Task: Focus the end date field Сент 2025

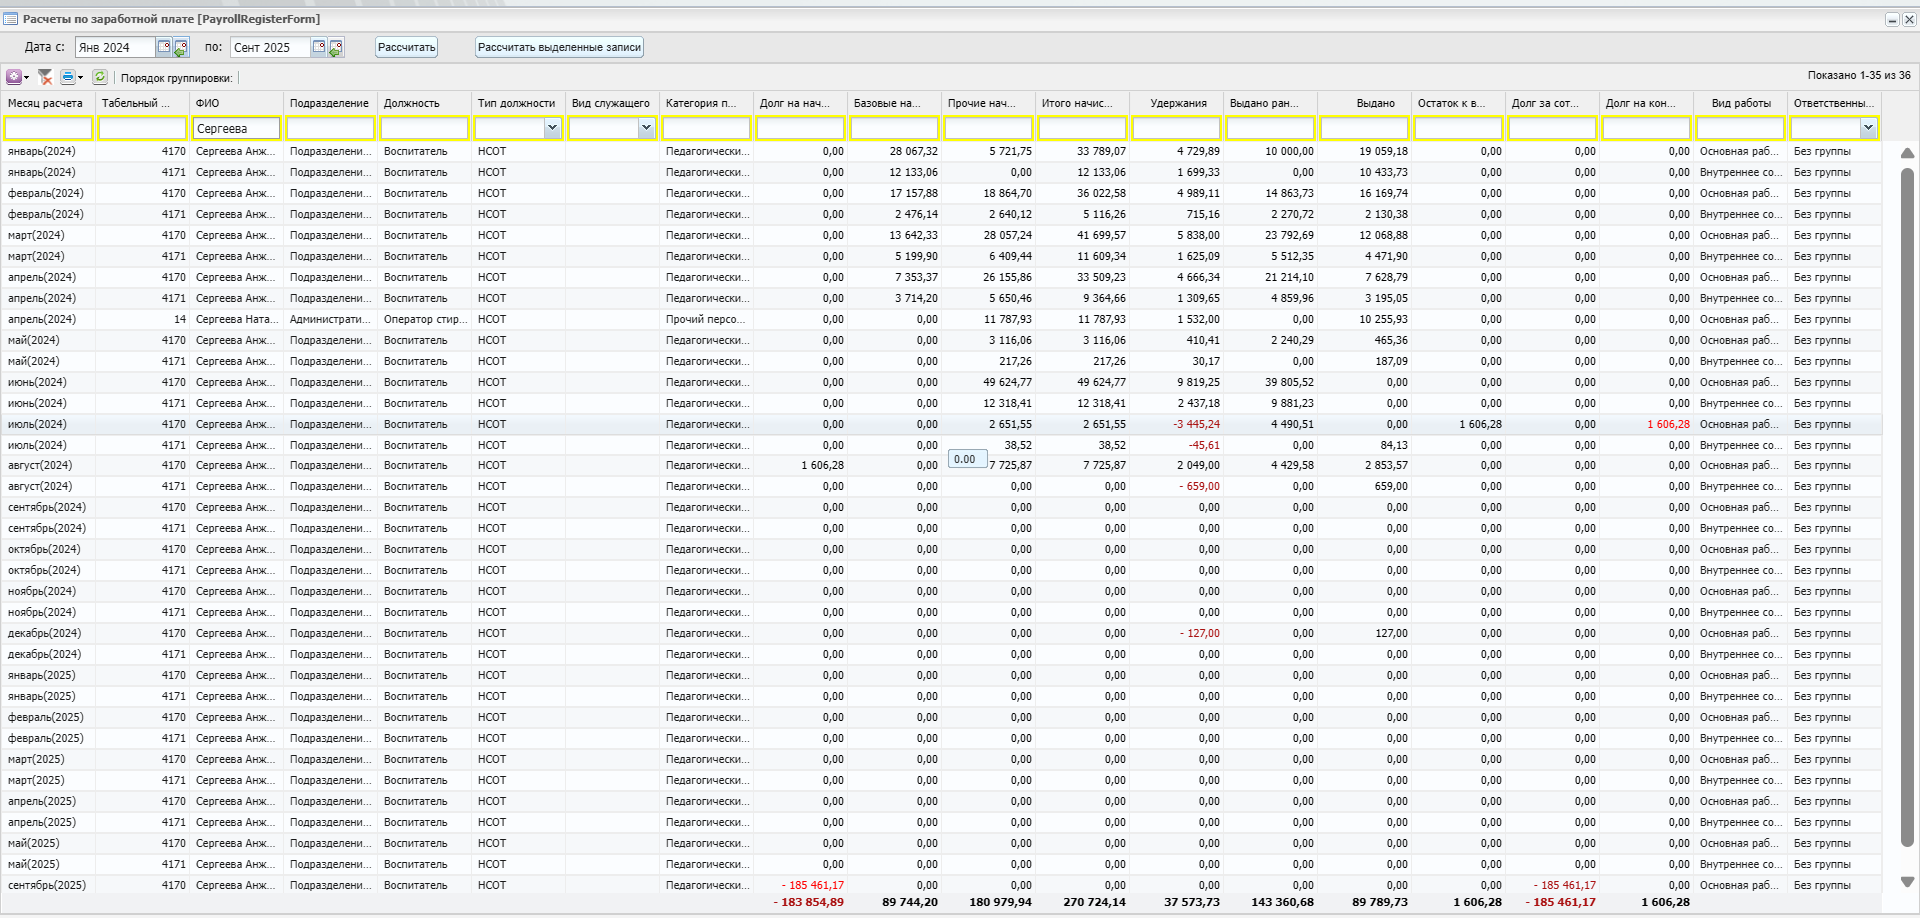Action: tap(270, 47)
